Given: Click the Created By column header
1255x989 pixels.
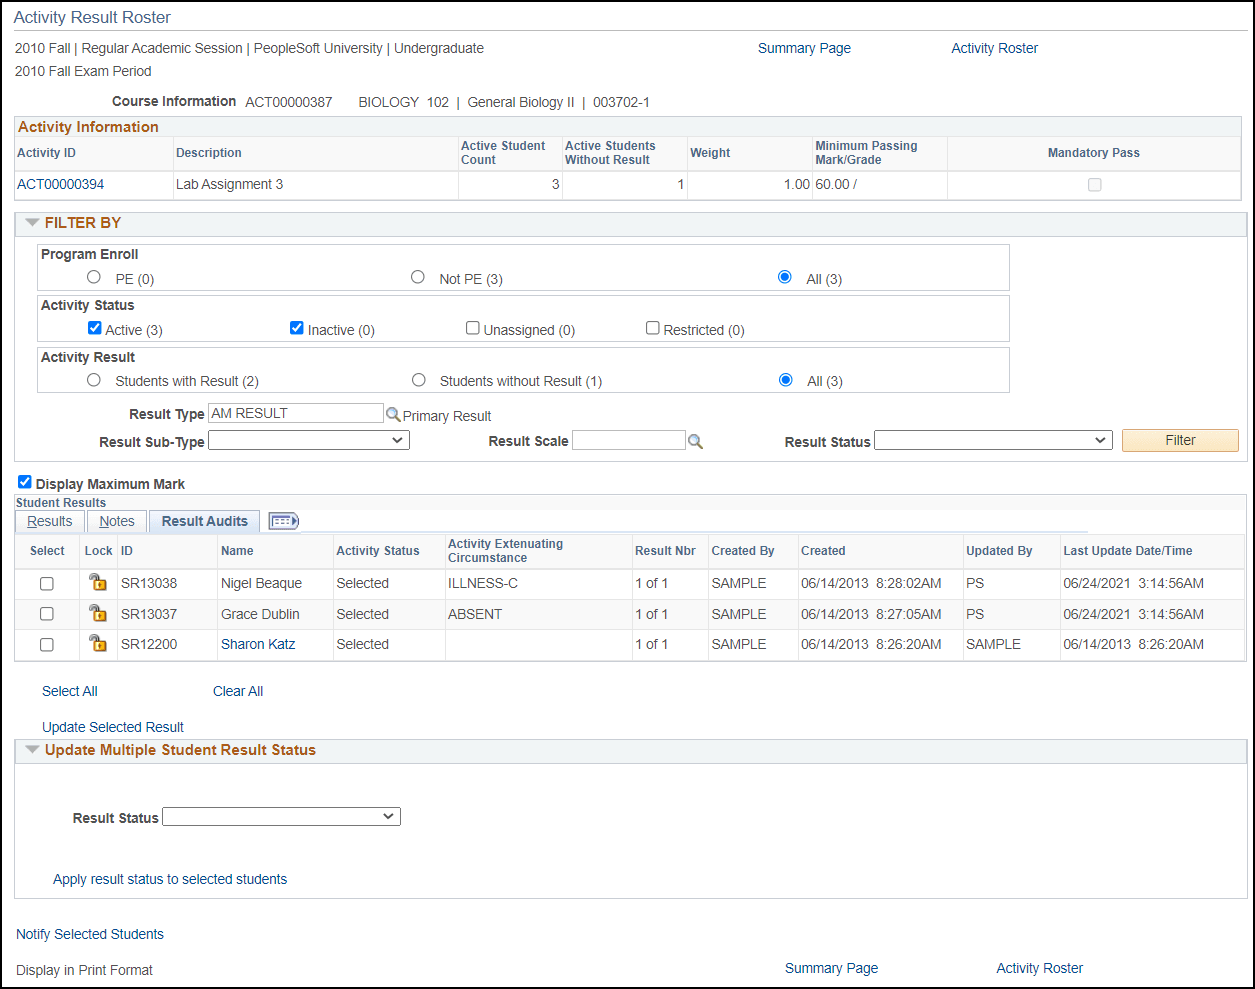Looking at the screenshot, I should tap(743, 551).
